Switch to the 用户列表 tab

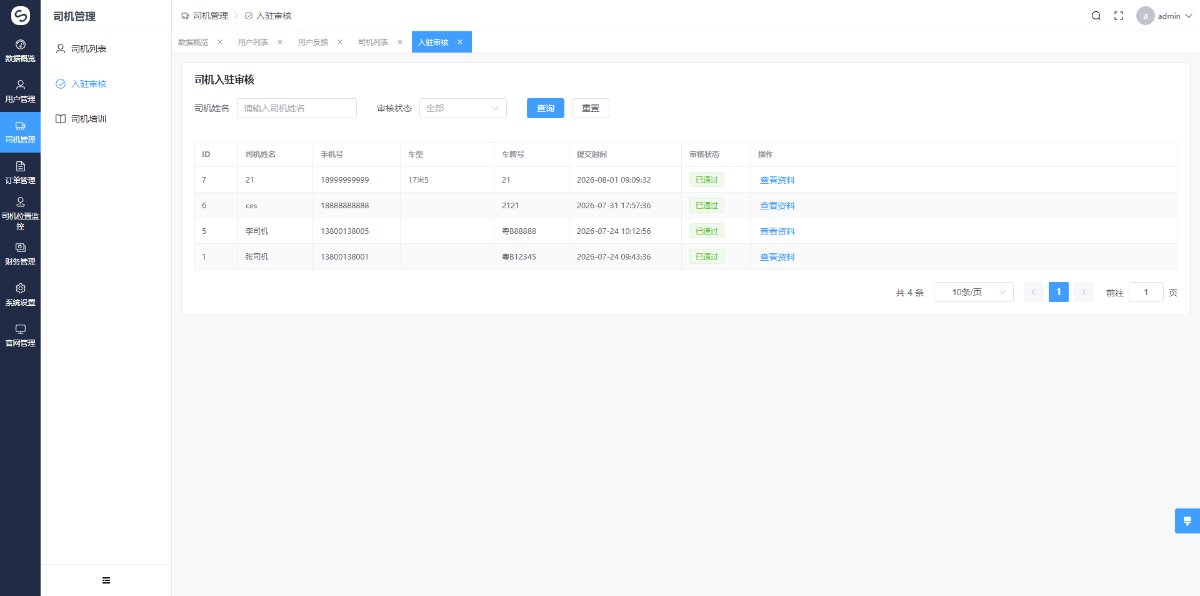[253, 42]
